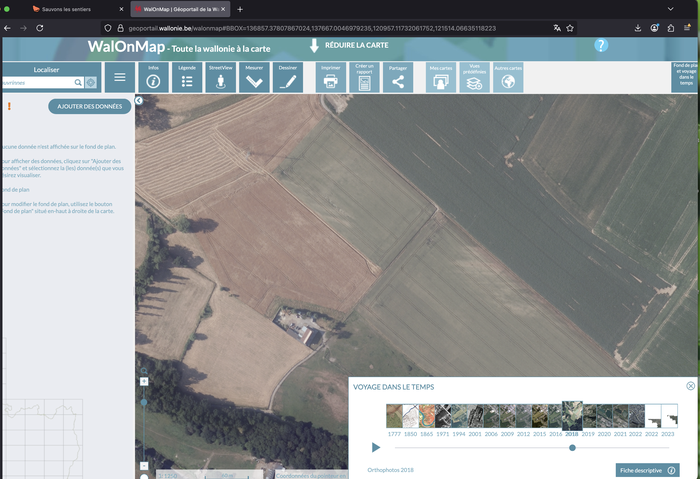Click the blue help question mark
The image size is (700, 479).
click(x=601, y=45)
